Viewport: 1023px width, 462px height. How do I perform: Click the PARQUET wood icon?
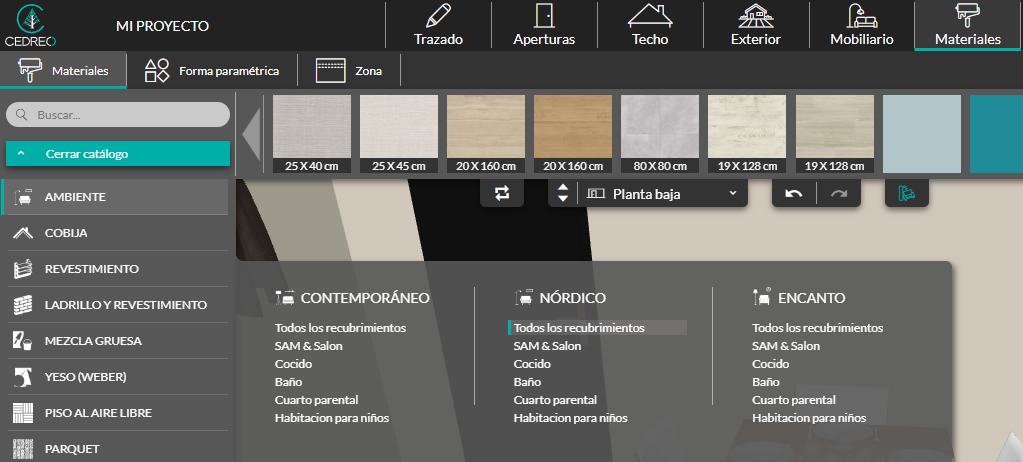[x=23, y=449]
